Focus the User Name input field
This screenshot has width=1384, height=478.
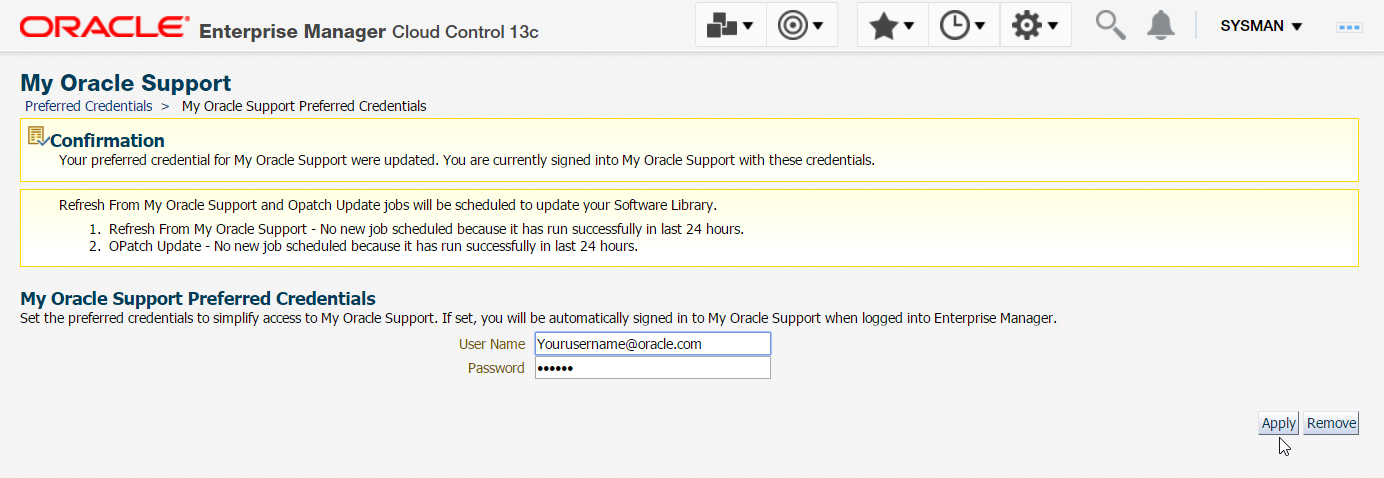click(653, 343)
